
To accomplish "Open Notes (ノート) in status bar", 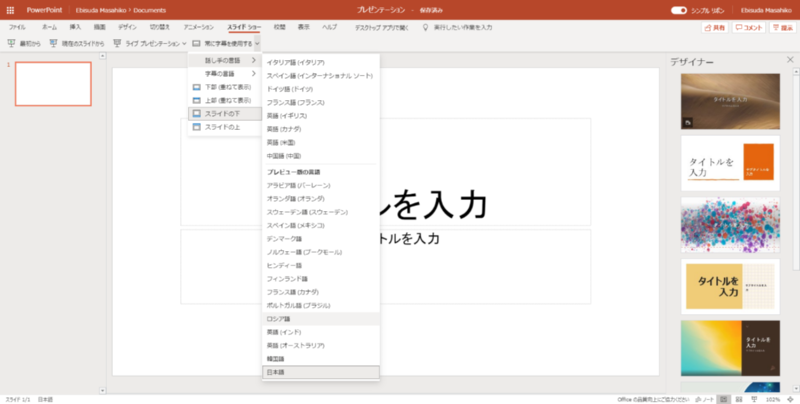I will point(704,397).
